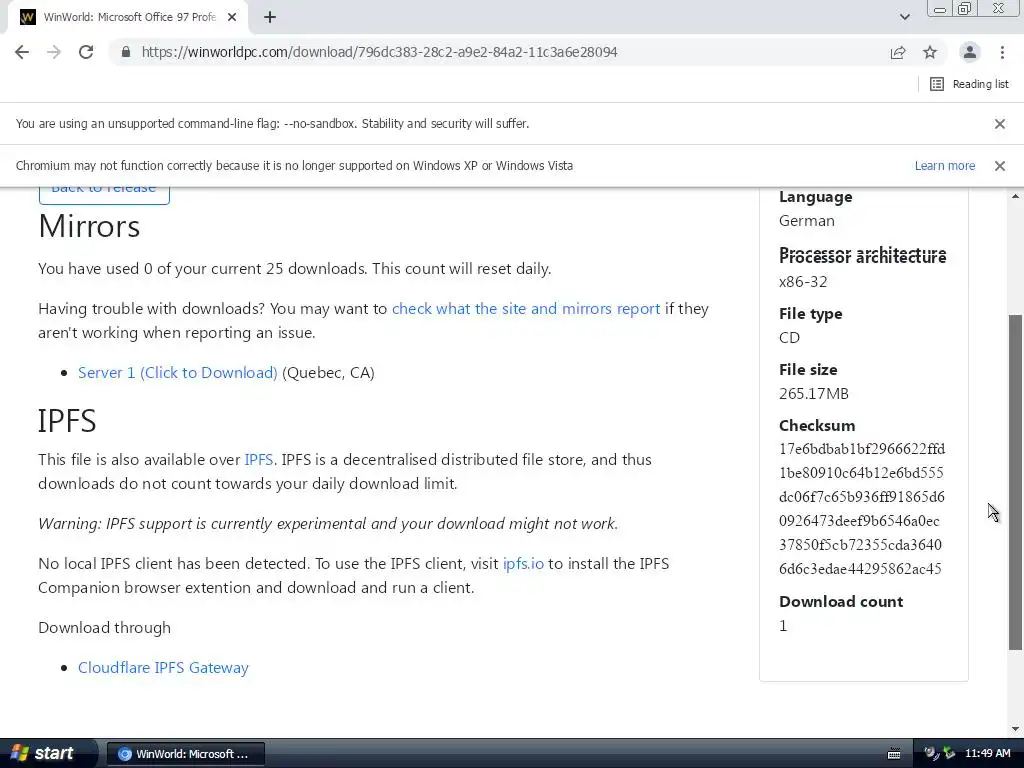Reload the current page
1024x768 pixels.
86,52
